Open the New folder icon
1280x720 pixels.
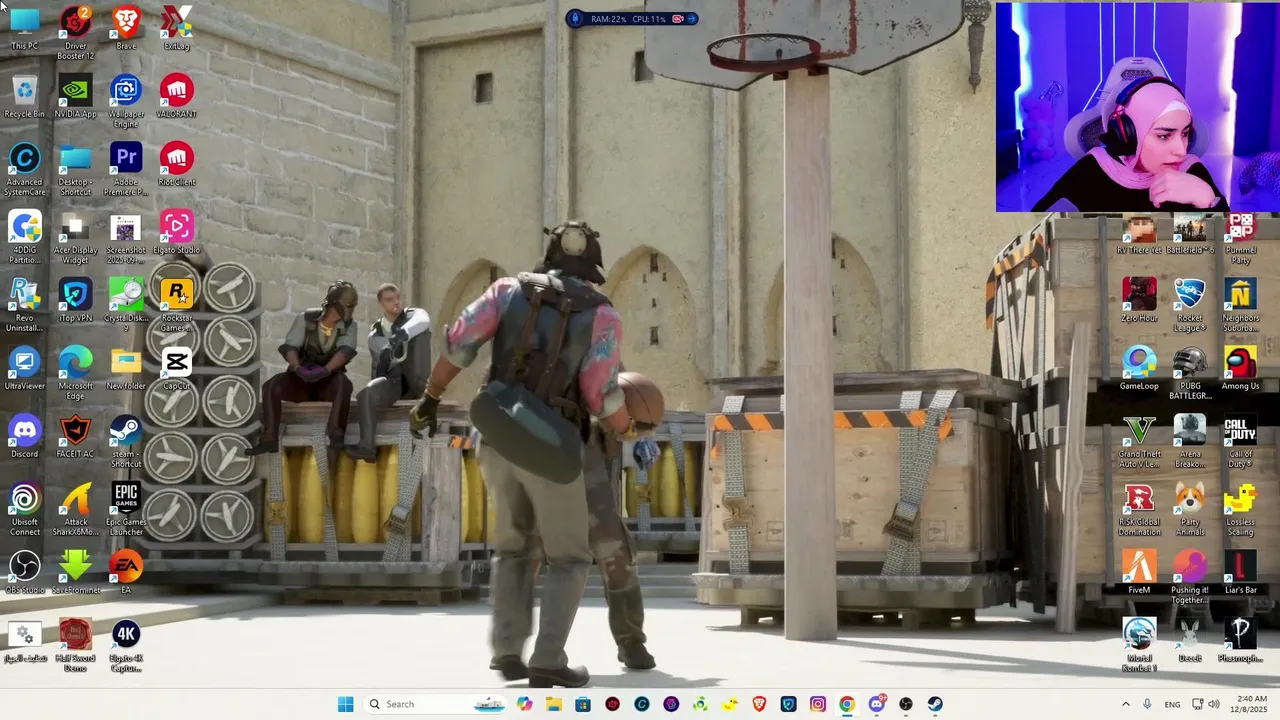(126, 368)
